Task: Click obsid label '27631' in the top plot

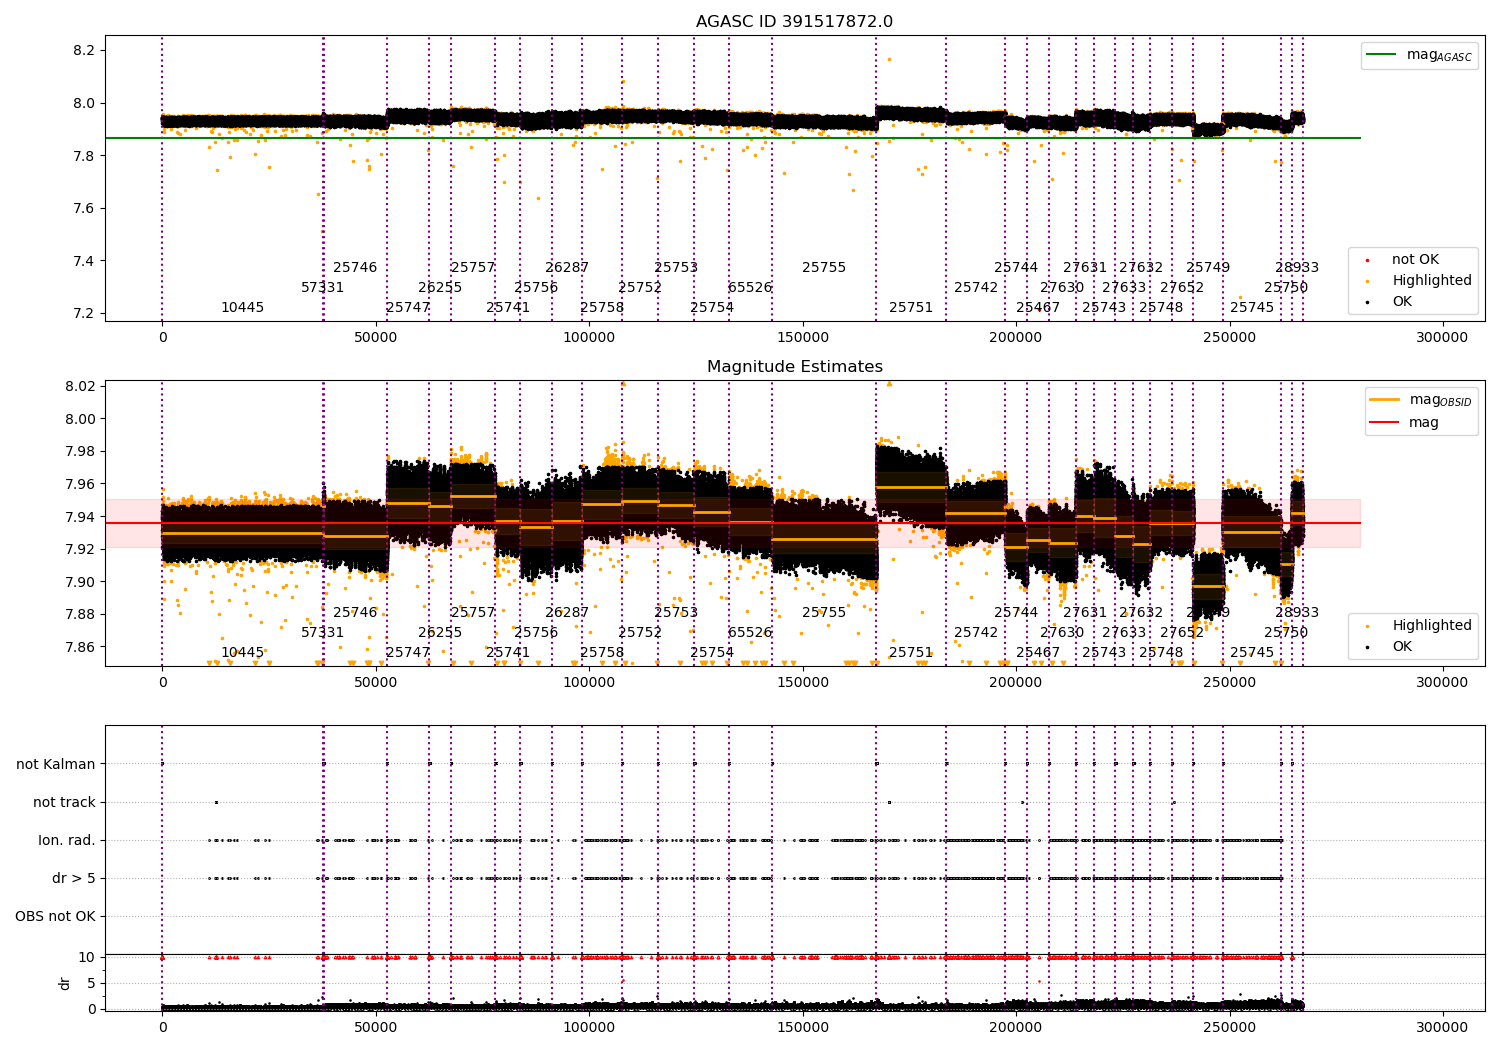Action: (1085, 268)
